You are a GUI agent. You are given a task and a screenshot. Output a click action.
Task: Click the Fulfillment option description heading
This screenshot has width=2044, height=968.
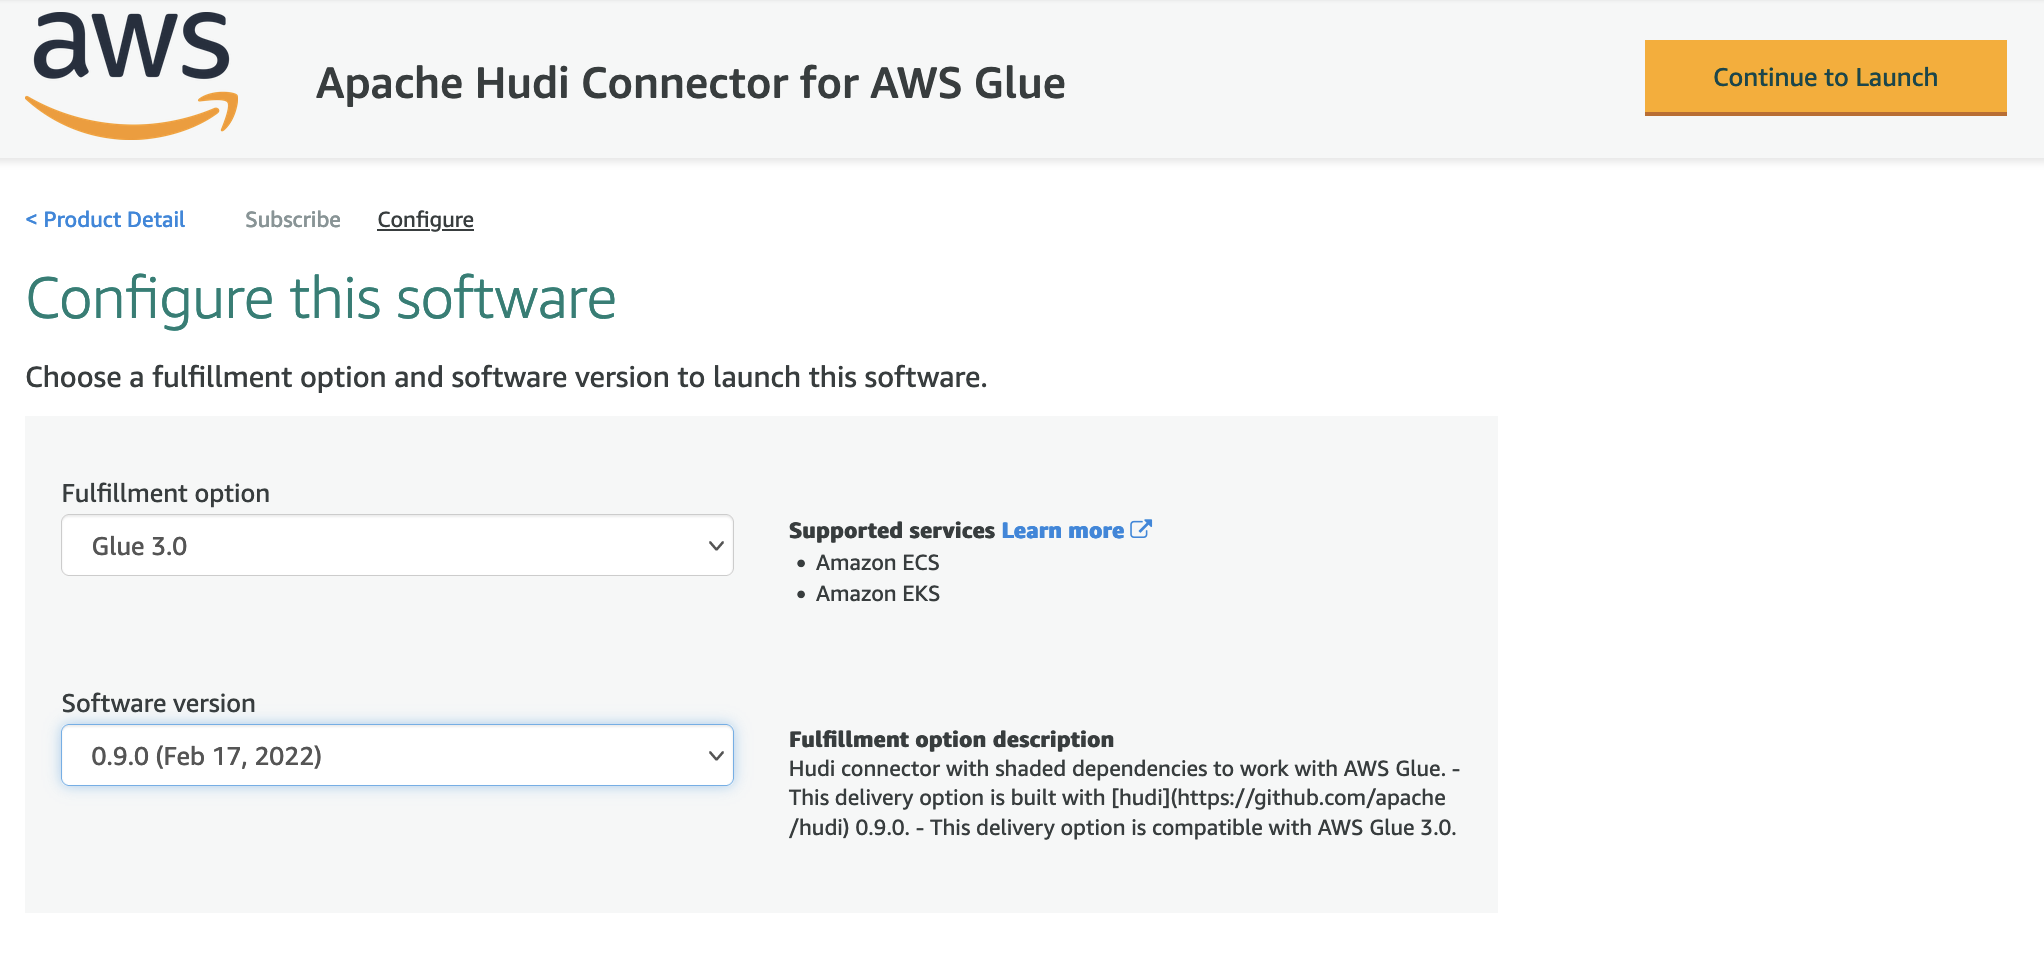coord(951,739)
